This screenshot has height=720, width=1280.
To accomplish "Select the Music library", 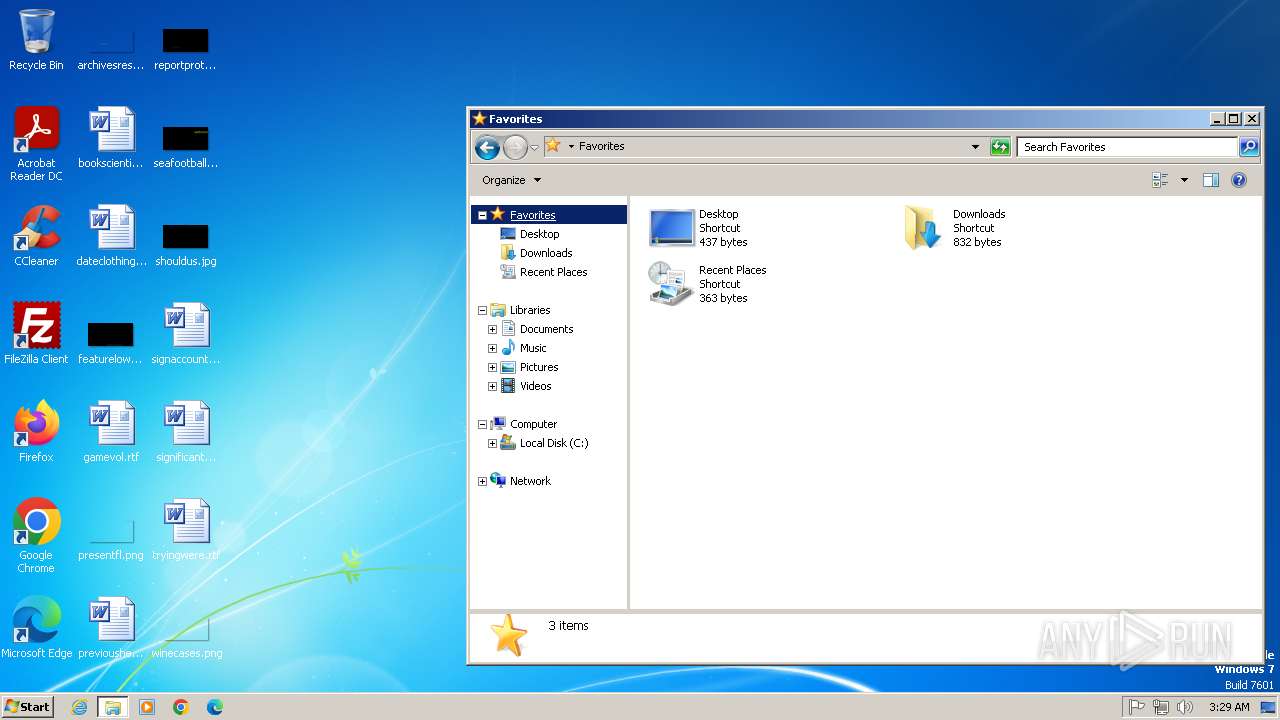I will (533, 348).
